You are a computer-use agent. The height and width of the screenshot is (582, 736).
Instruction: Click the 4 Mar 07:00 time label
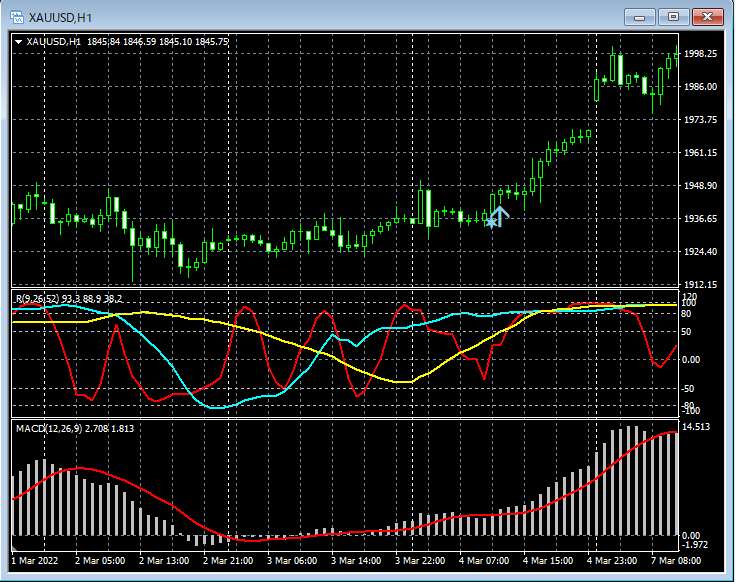[x=484, y=560]
